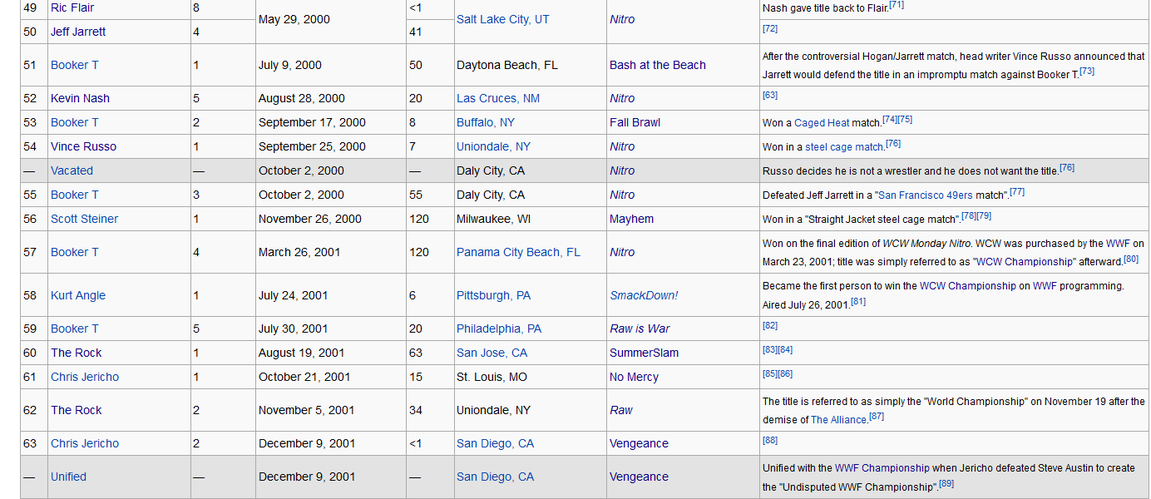Open Nitro link in the March 26, 2001 row

[622, 252]
